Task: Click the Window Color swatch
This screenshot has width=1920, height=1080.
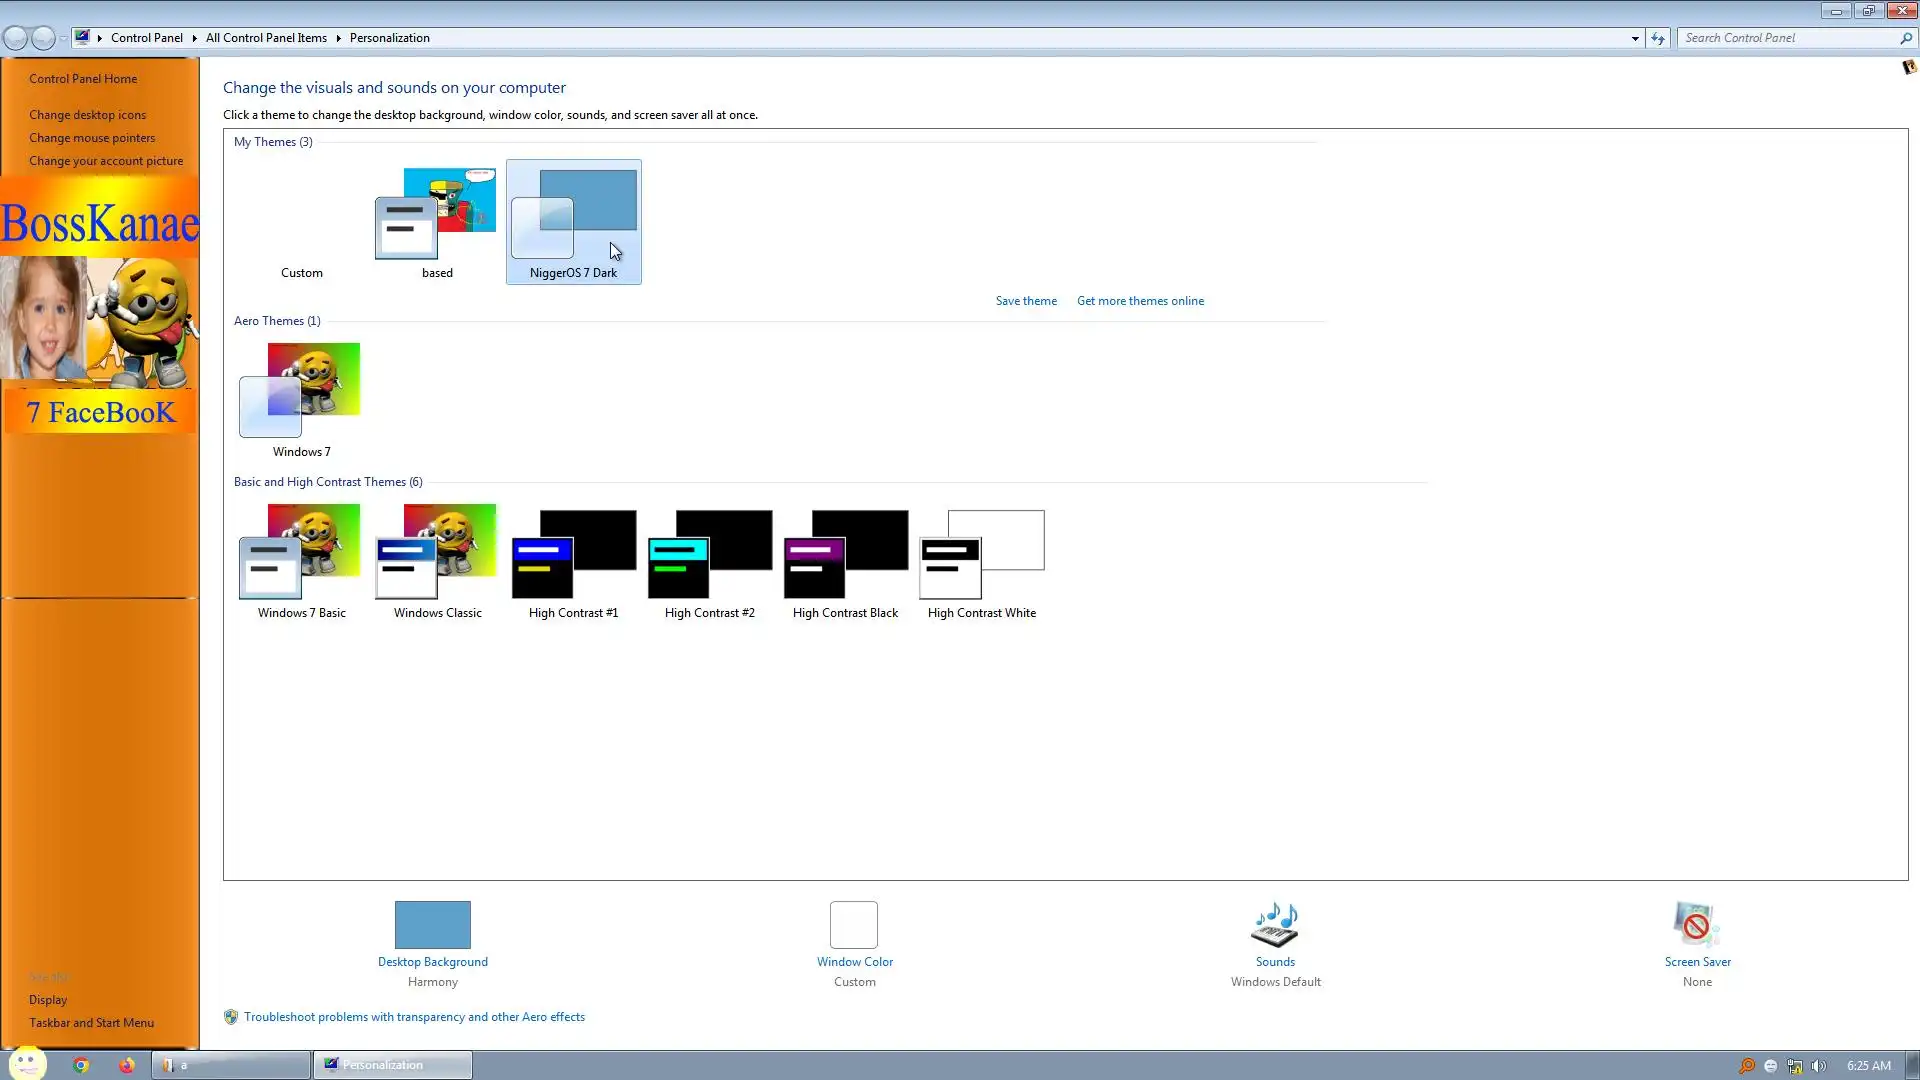Action: click(x=853, y=925)
